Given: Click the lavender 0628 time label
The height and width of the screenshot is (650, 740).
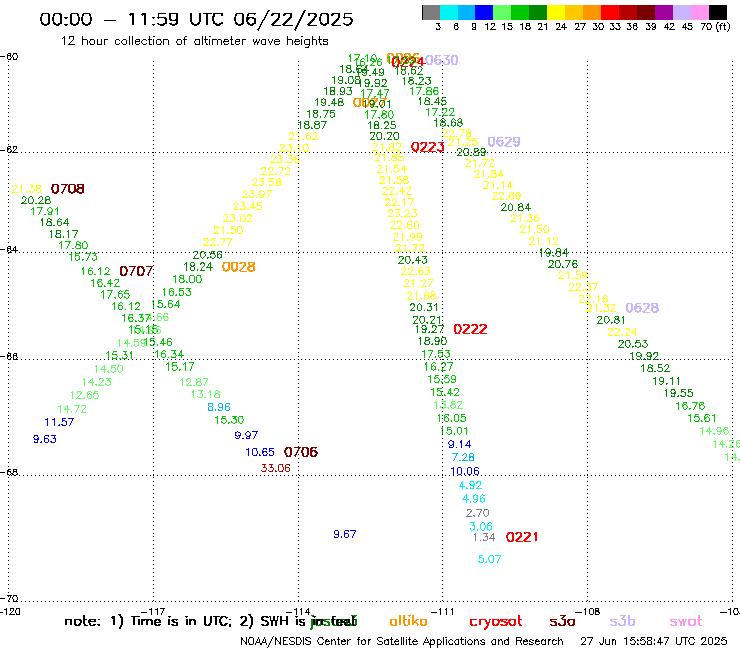Looking at the screenshot, I should 642,308.
